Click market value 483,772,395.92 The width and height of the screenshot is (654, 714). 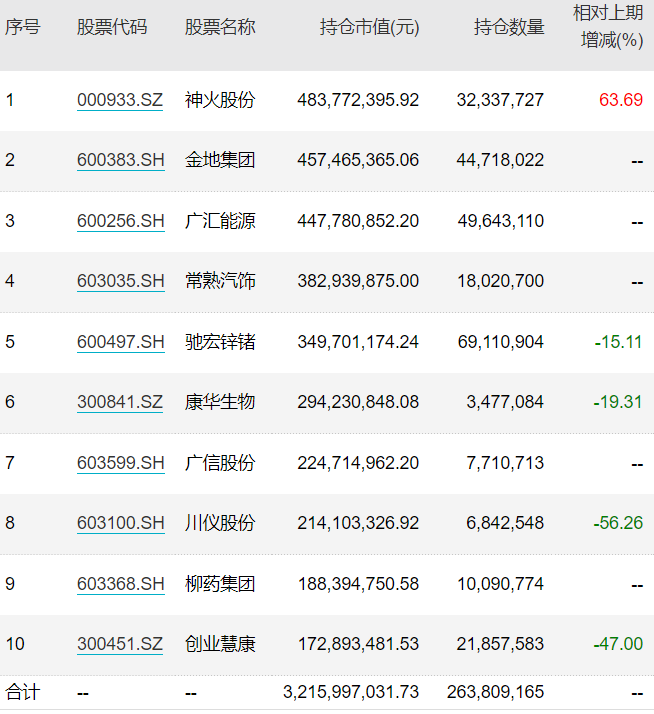[358, 100]
